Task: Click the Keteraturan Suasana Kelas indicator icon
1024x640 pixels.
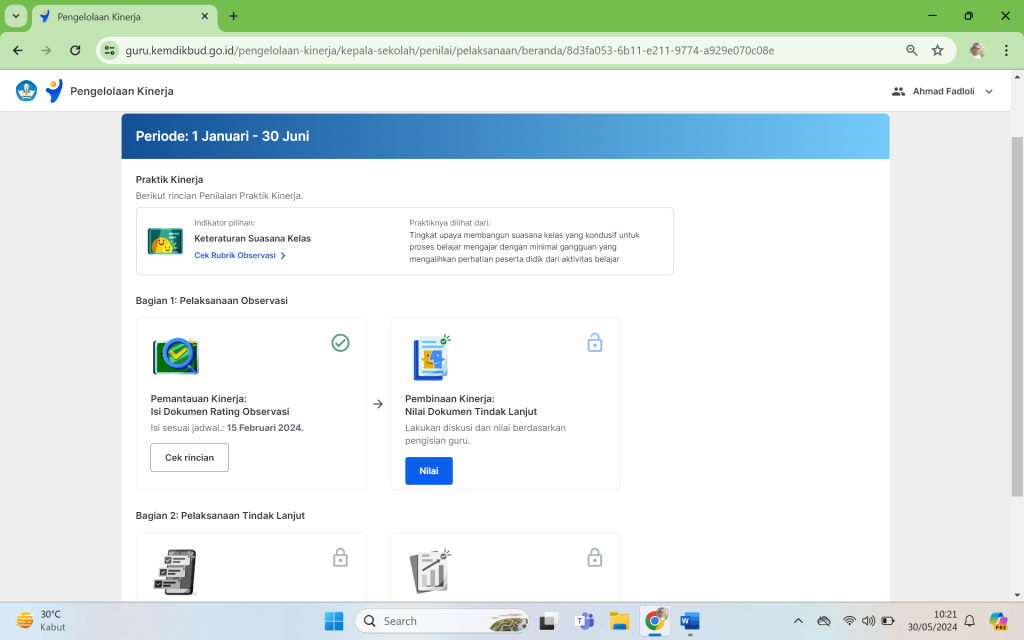Action: (x=165, y=241)
